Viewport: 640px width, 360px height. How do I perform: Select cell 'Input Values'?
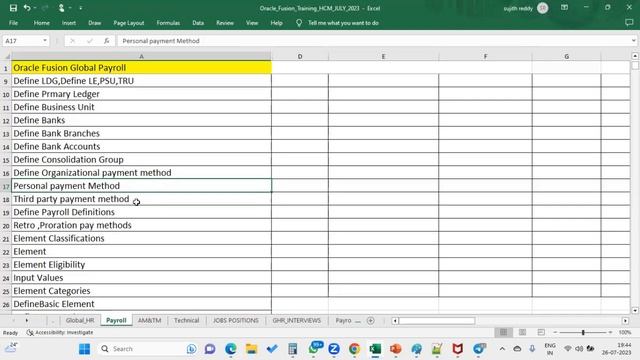coord(141,278)
